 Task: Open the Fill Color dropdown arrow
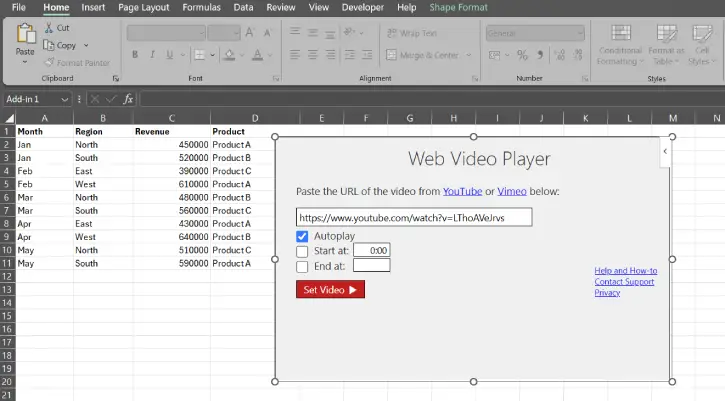[x=241, y=55]
